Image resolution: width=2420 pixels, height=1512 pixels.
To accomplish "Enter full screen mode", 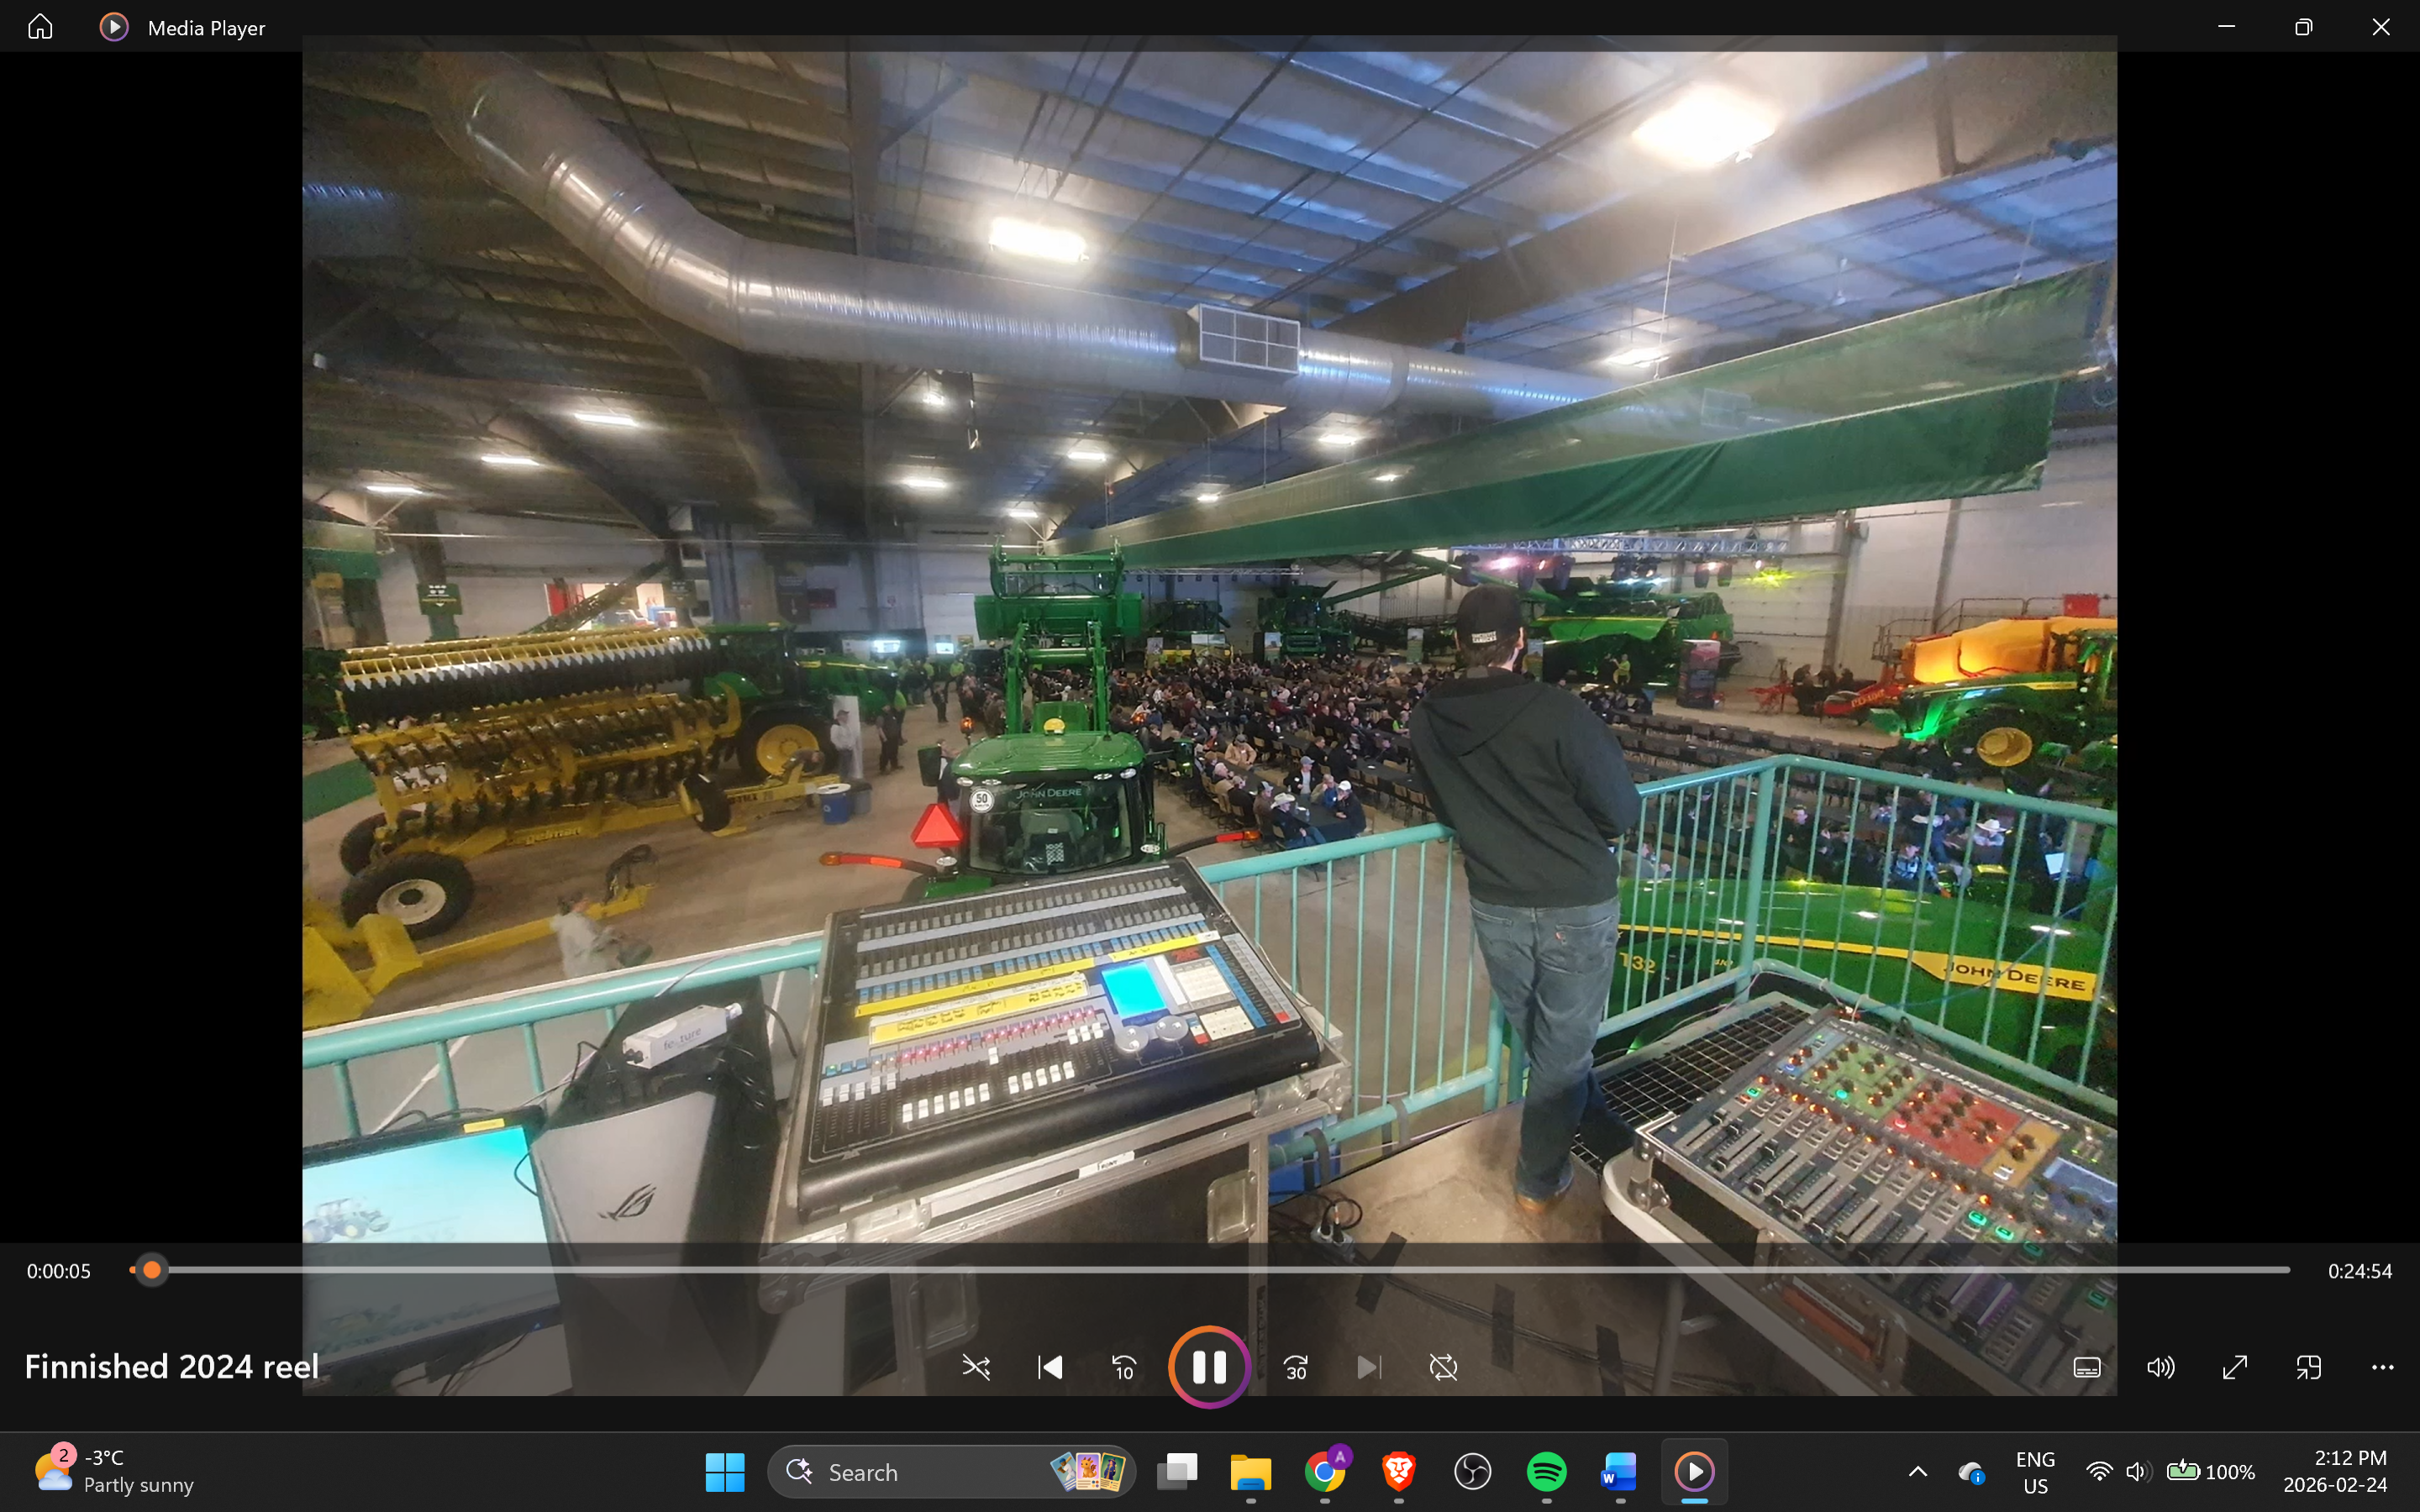I will pos(2235,1367).
